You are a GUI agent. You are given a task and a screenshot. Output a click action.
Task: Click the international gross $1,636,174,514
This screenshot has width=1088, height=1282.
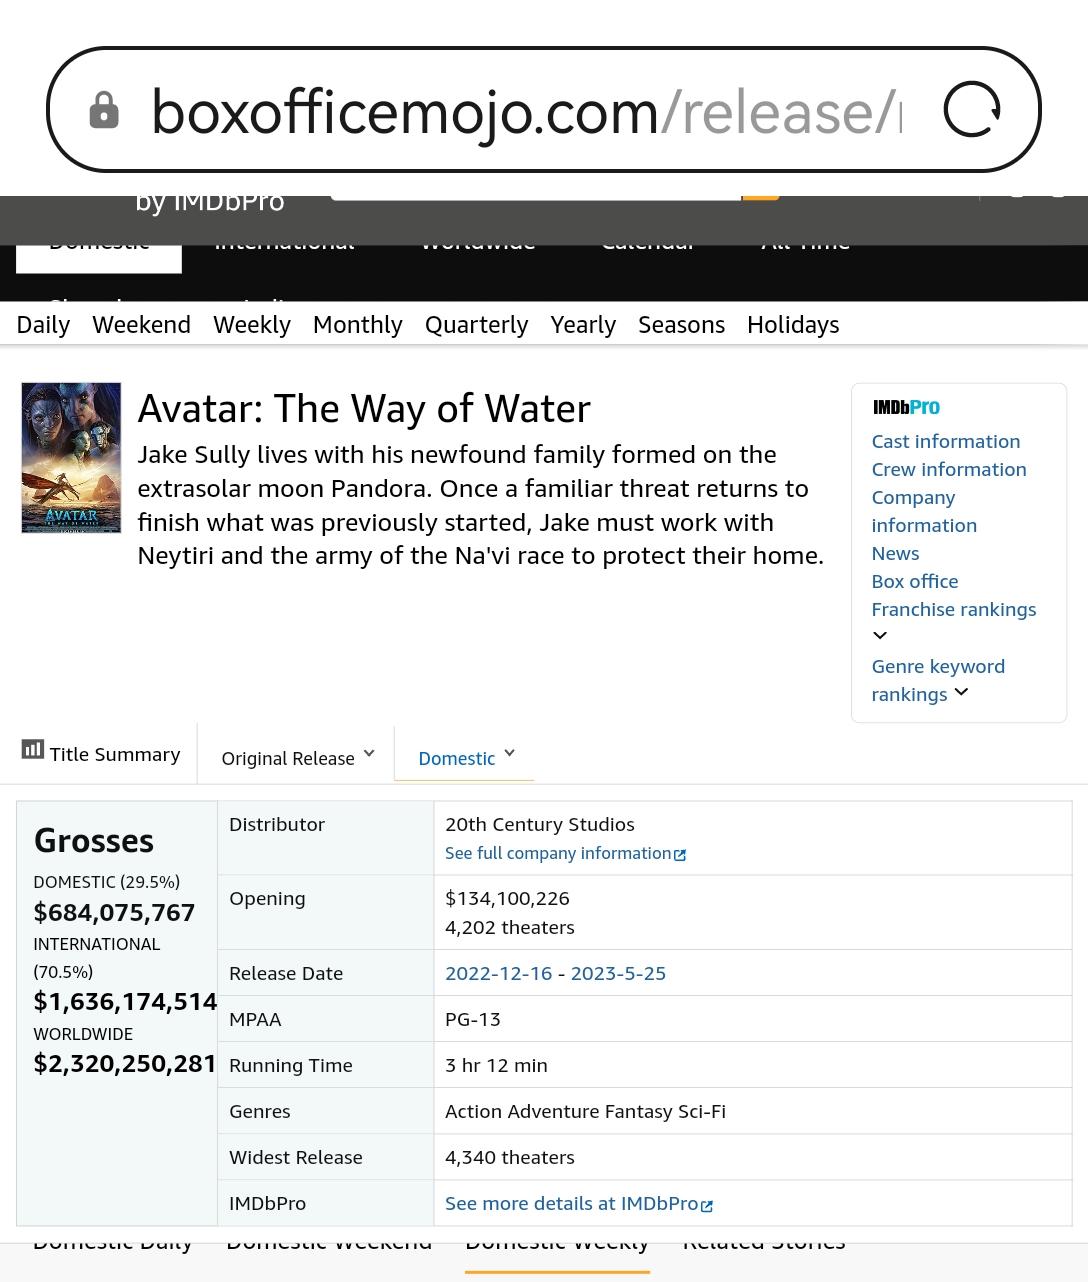(125, 1001)
